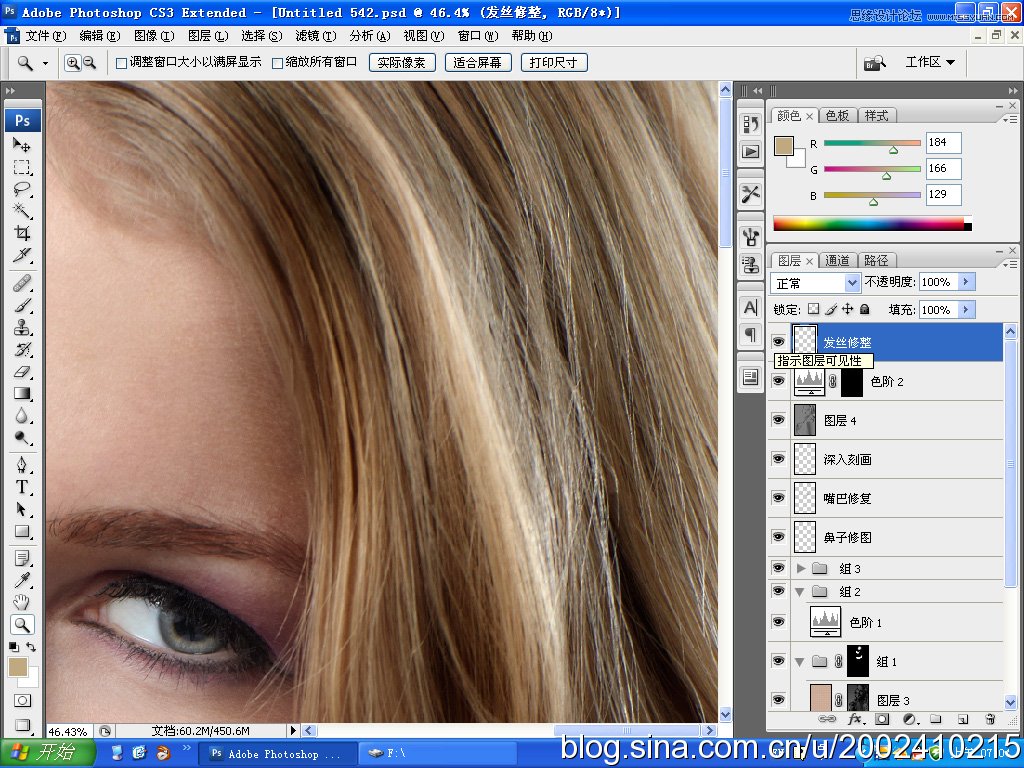
Task: Toggle visibility of 嘴巴修复 layer
Action: click(778, 498)
